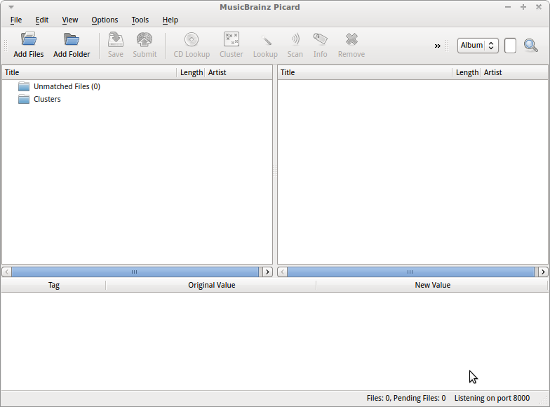The width and height of the screenshot is (550, 407).
Task: Click right pane Artist column header
Action: pyautogui.click(x=514, y=72)
